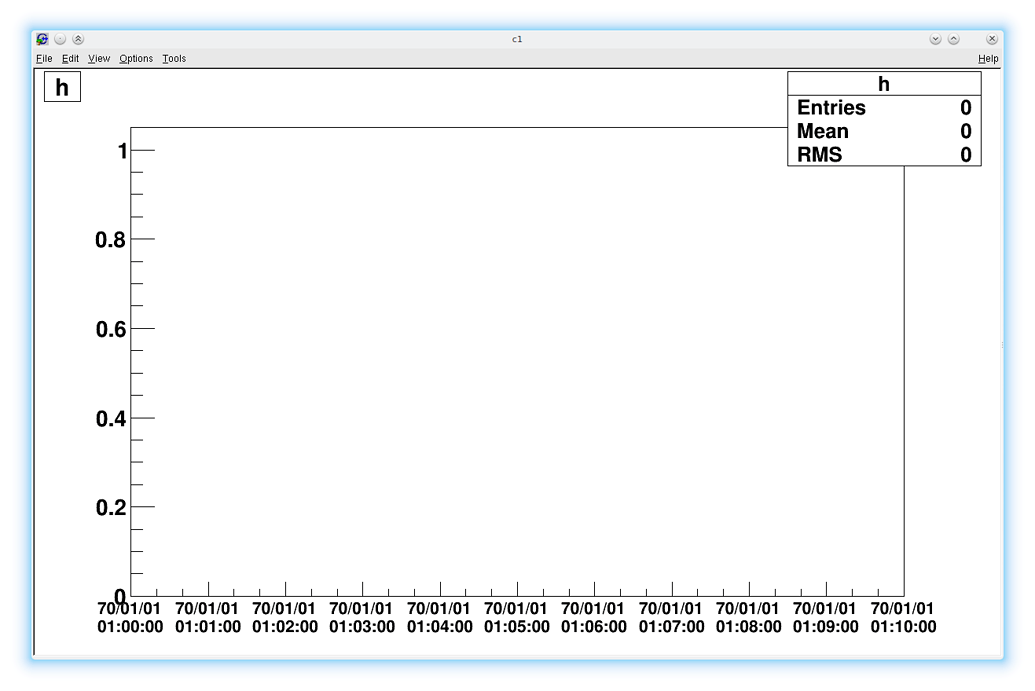The image size is (1035, 691).
Task: Click the double up-chevron title bar button
Action: [x=78, y=39]
